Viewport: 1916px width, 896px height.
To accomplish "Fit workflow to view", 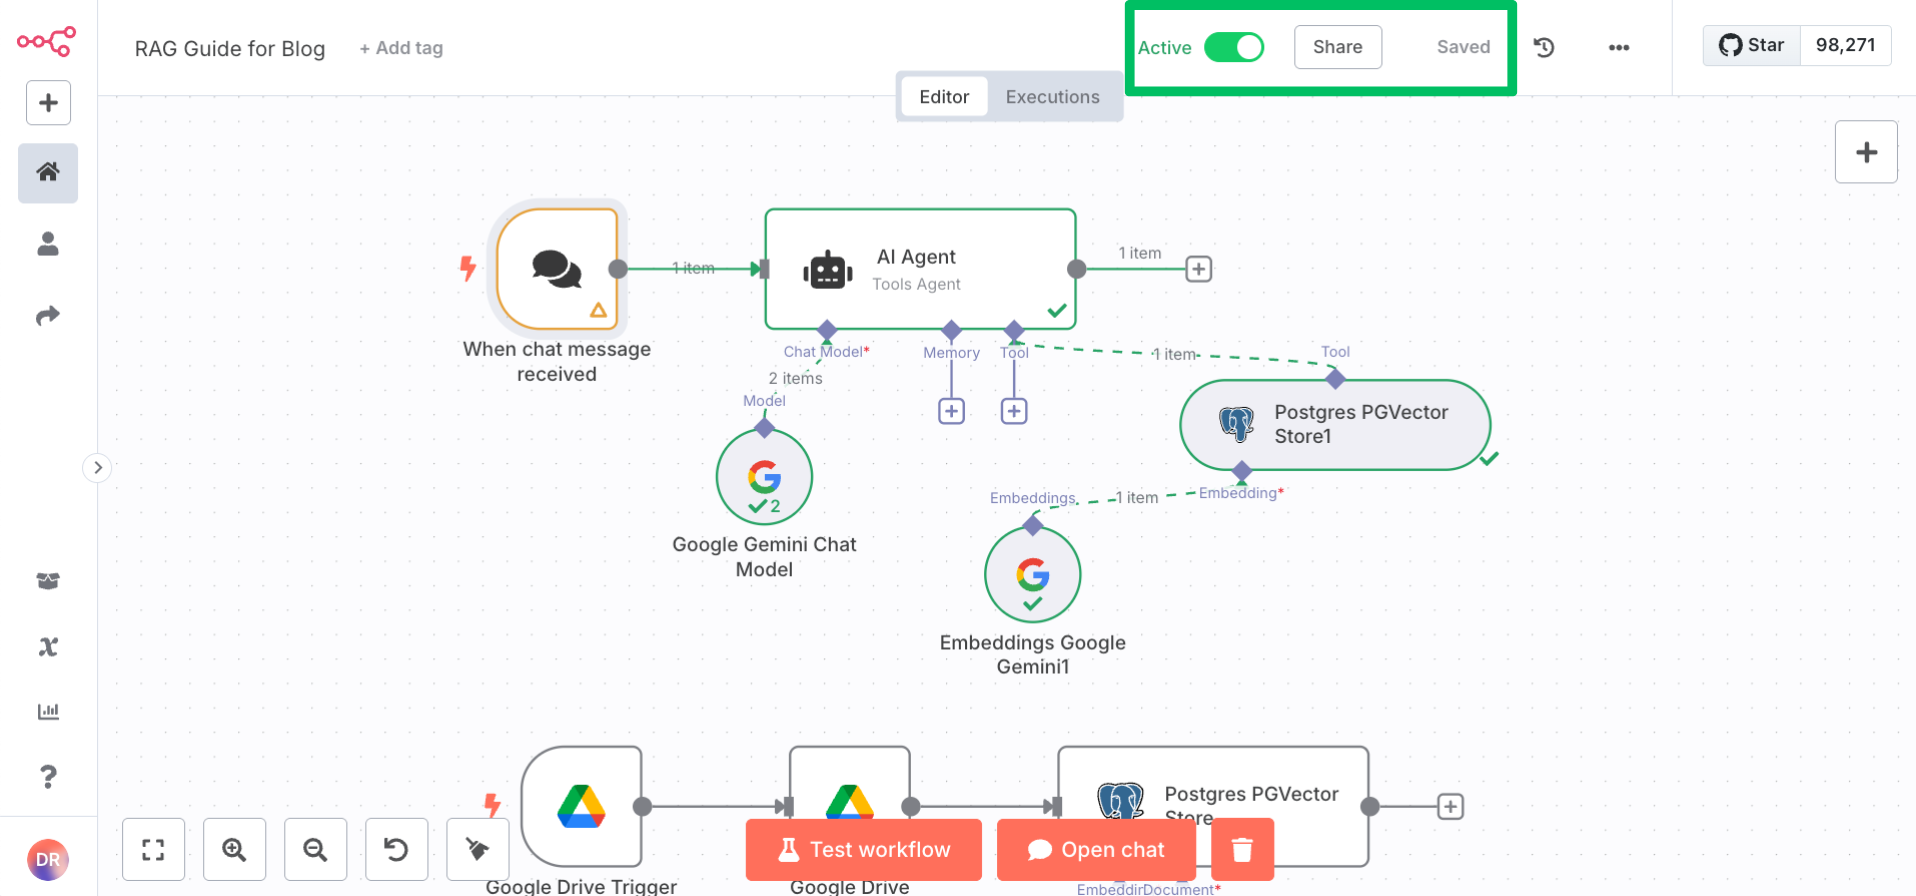I will click(153, 849).
